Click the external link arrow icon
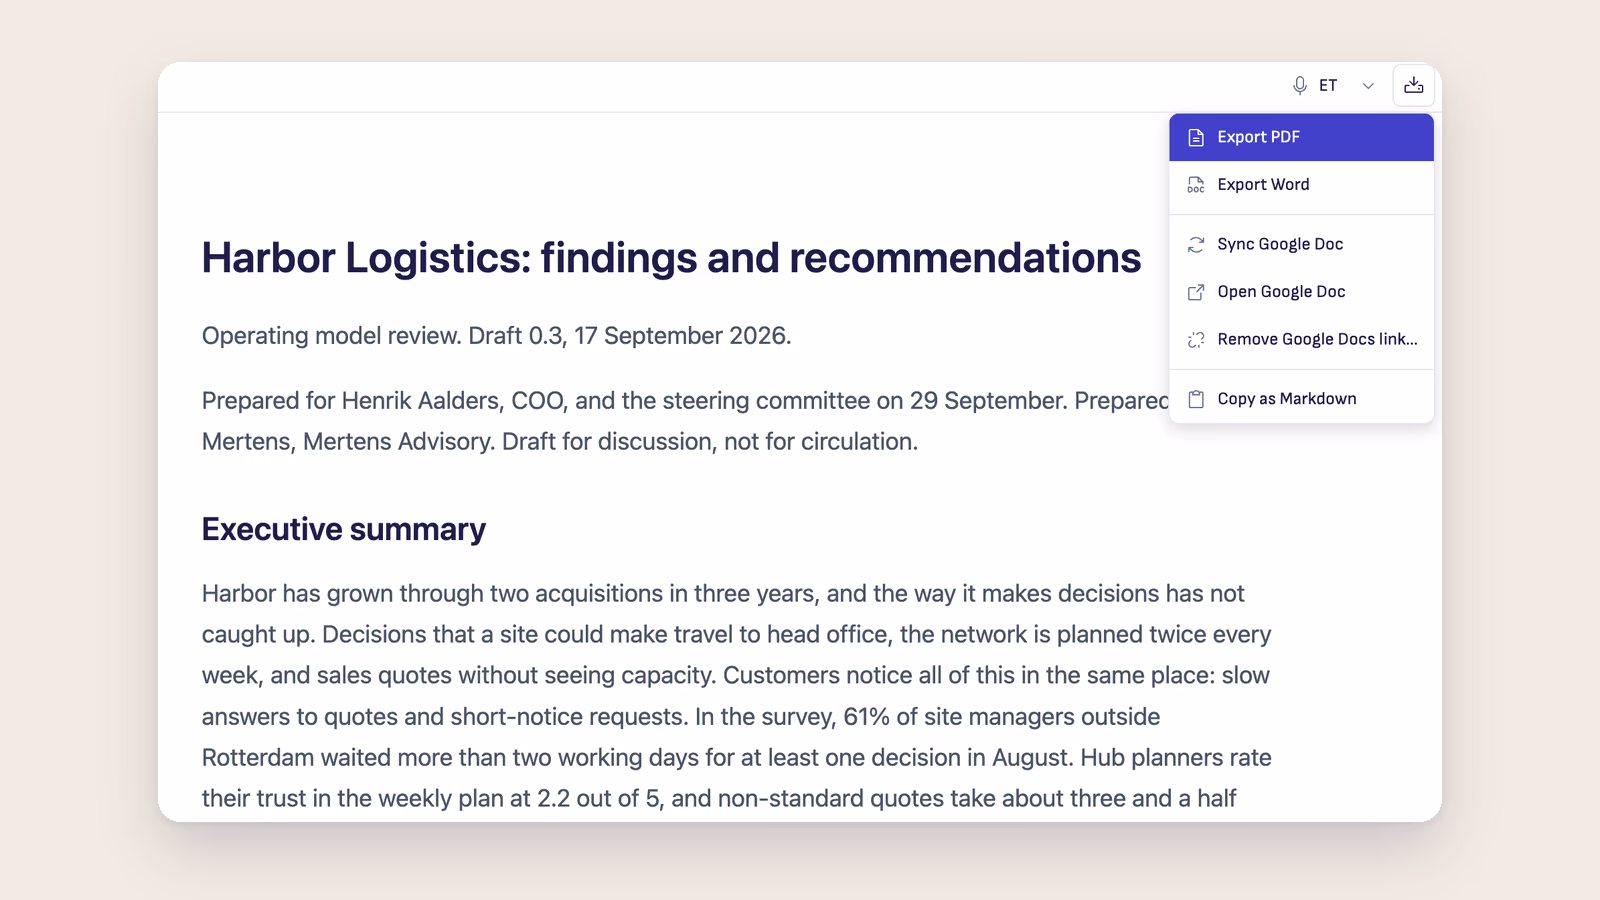Viewport: 1600px width, 900px height. tap(1195, 292)
